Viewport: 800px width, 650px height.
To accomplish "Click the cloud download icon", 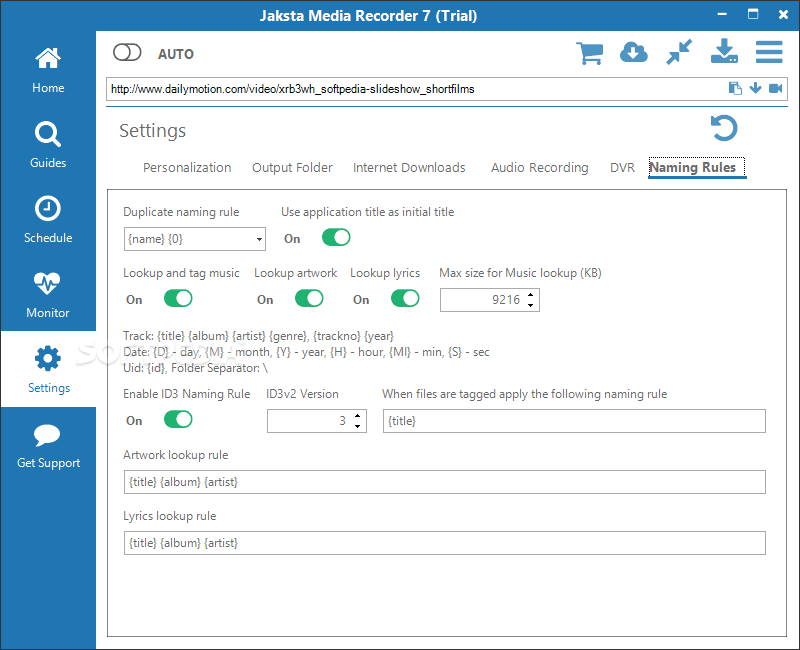I will 634,53.
